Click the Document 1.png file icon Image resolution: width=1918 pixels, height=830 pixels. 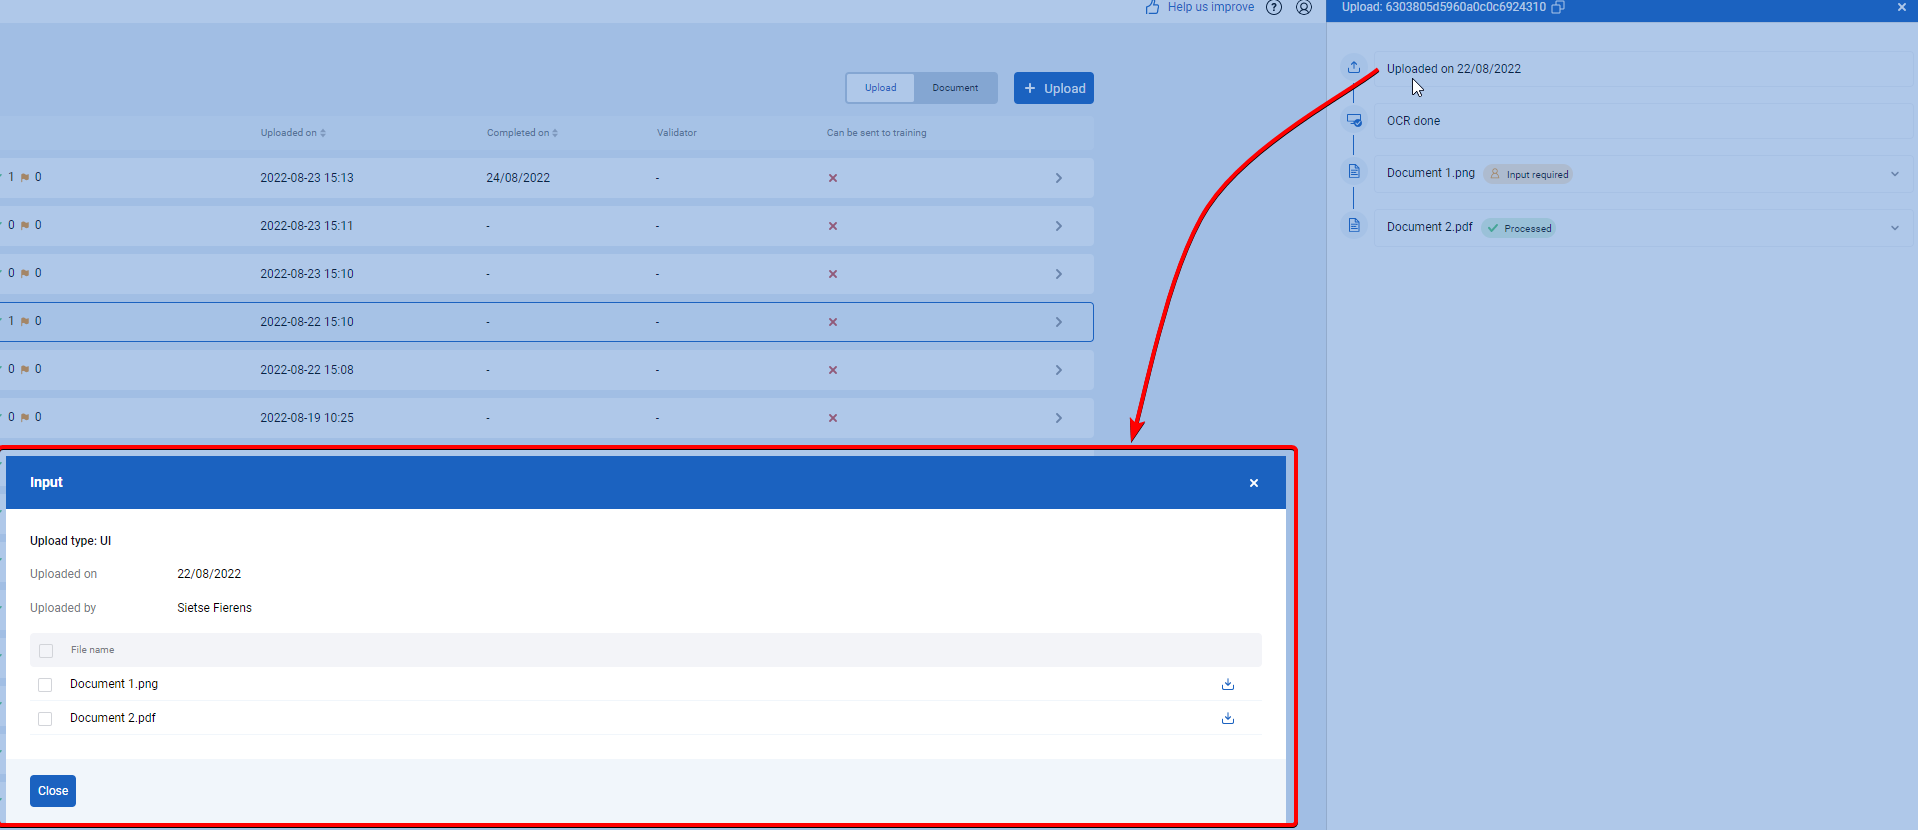pos(1354,172)
